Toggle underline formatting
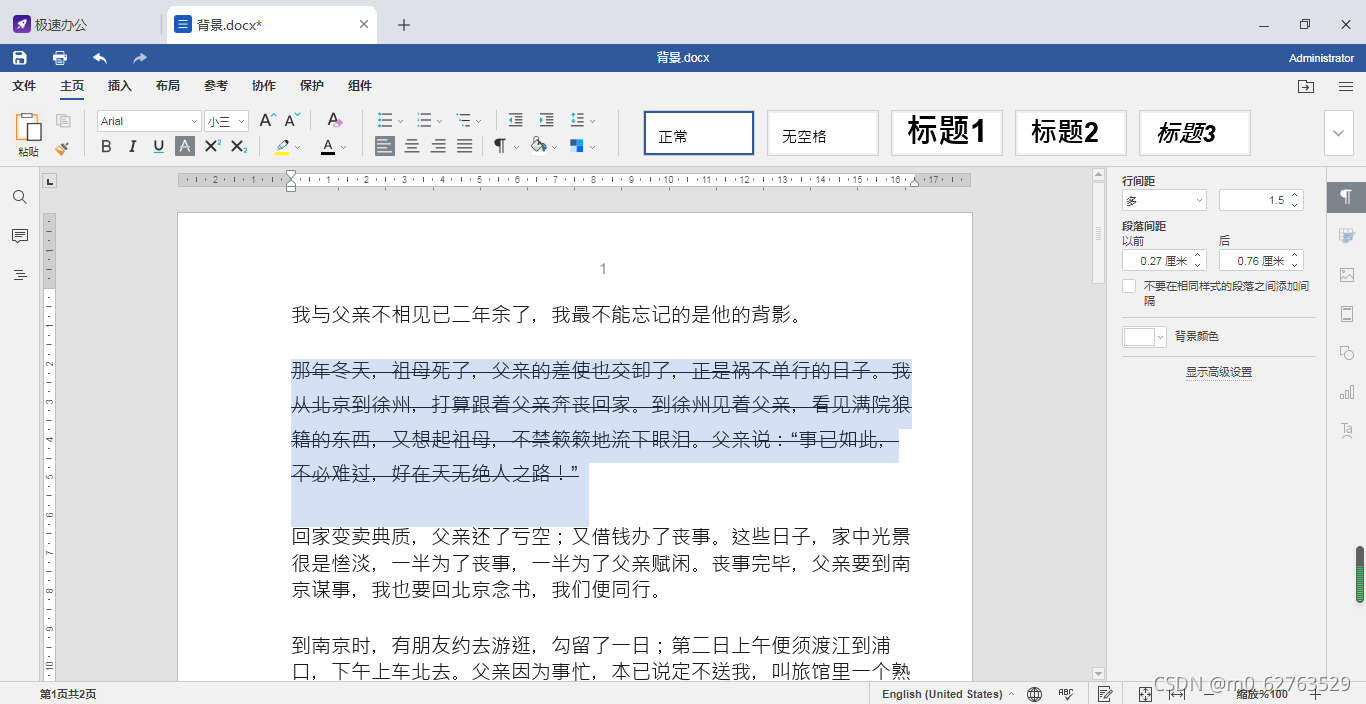The width and height of the screenshot is (1366, 704). point(158,146)
